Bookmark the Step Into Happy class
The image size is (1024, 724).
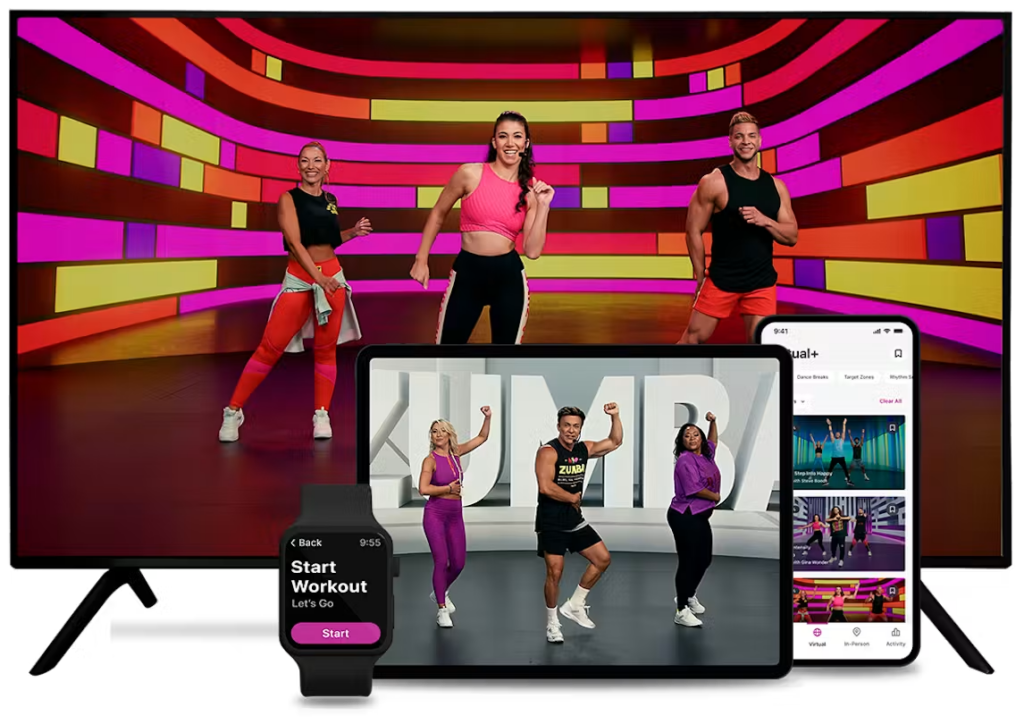pos(892,428)
